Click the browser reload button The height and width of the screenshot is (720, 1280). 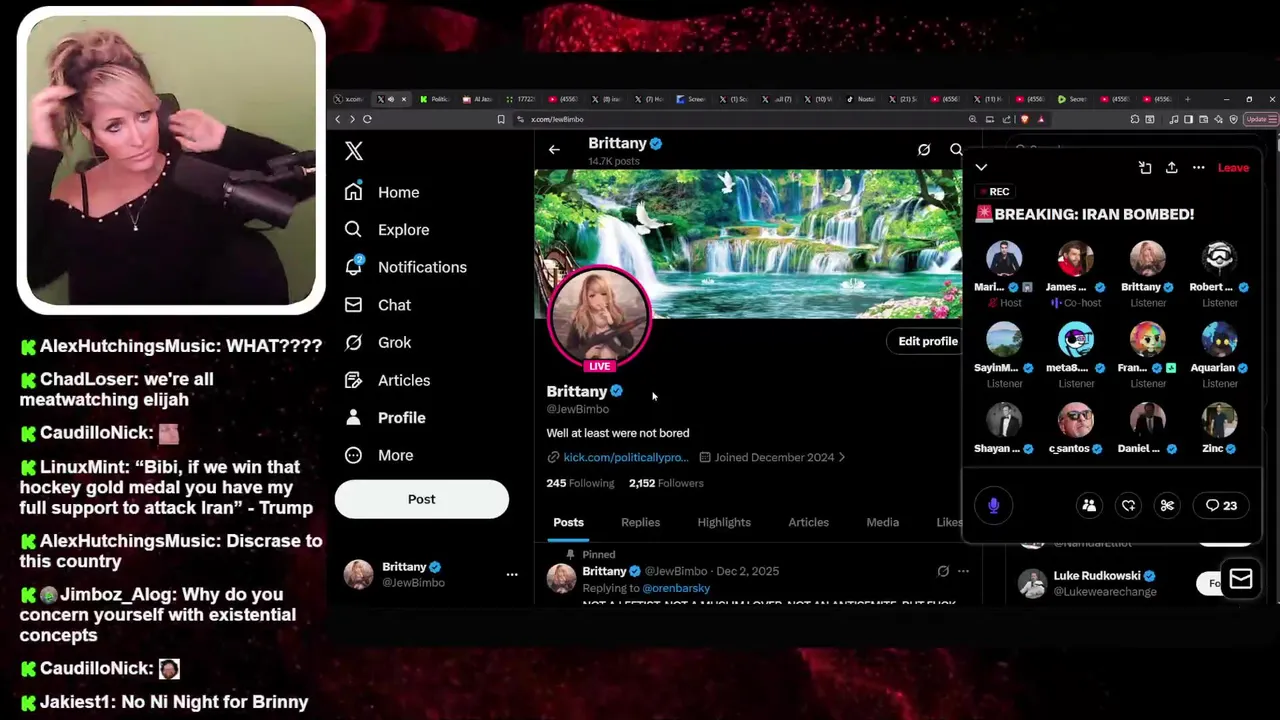click(367, 119)
